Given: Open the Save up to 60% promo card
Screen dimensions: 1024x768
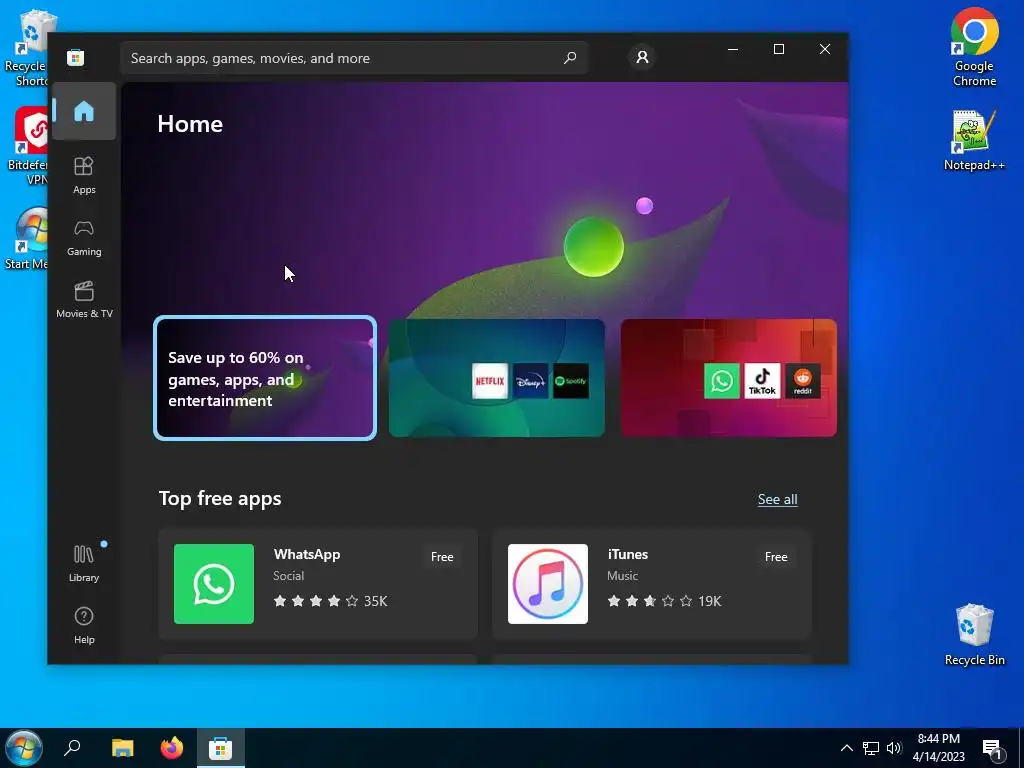Looking at the screenshot, I should click(x=264, y=378).
